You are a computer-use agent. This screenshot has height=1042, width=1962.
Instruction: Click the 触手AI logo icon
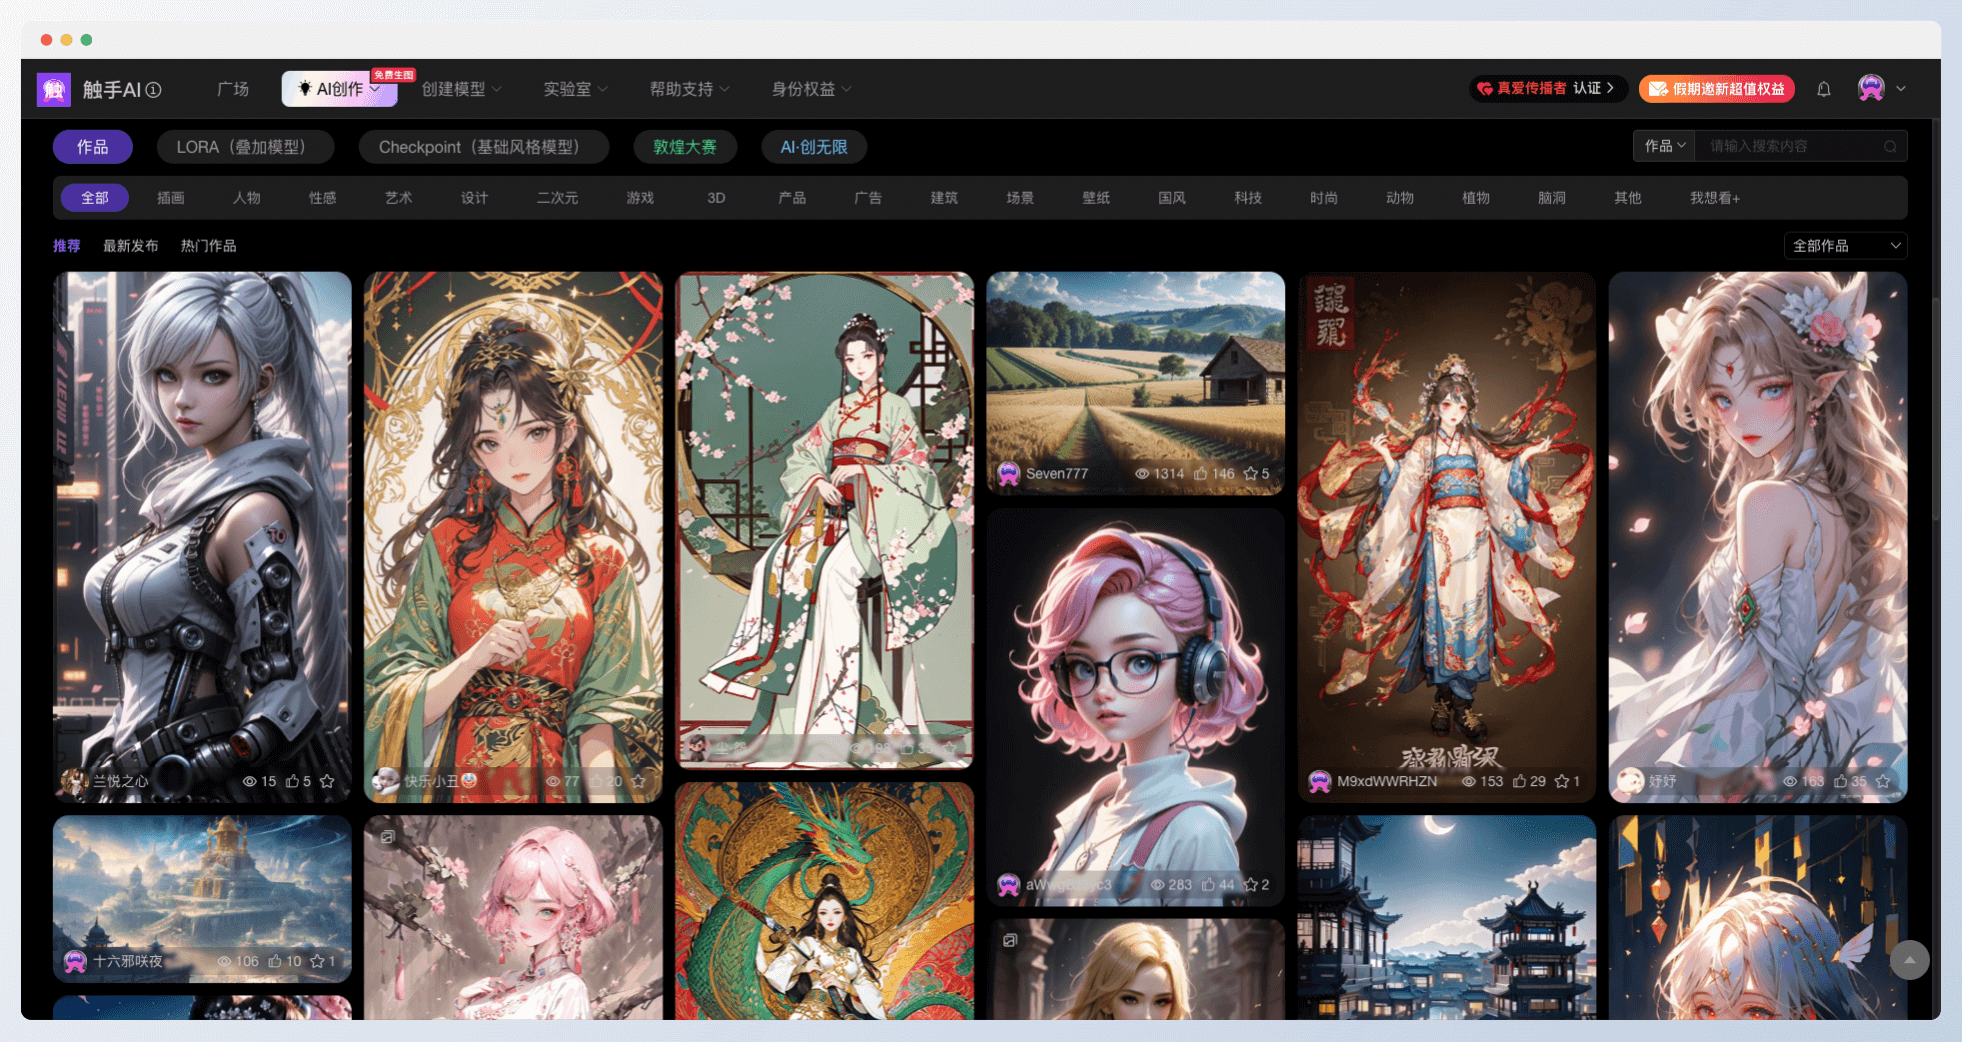point(54,90)
